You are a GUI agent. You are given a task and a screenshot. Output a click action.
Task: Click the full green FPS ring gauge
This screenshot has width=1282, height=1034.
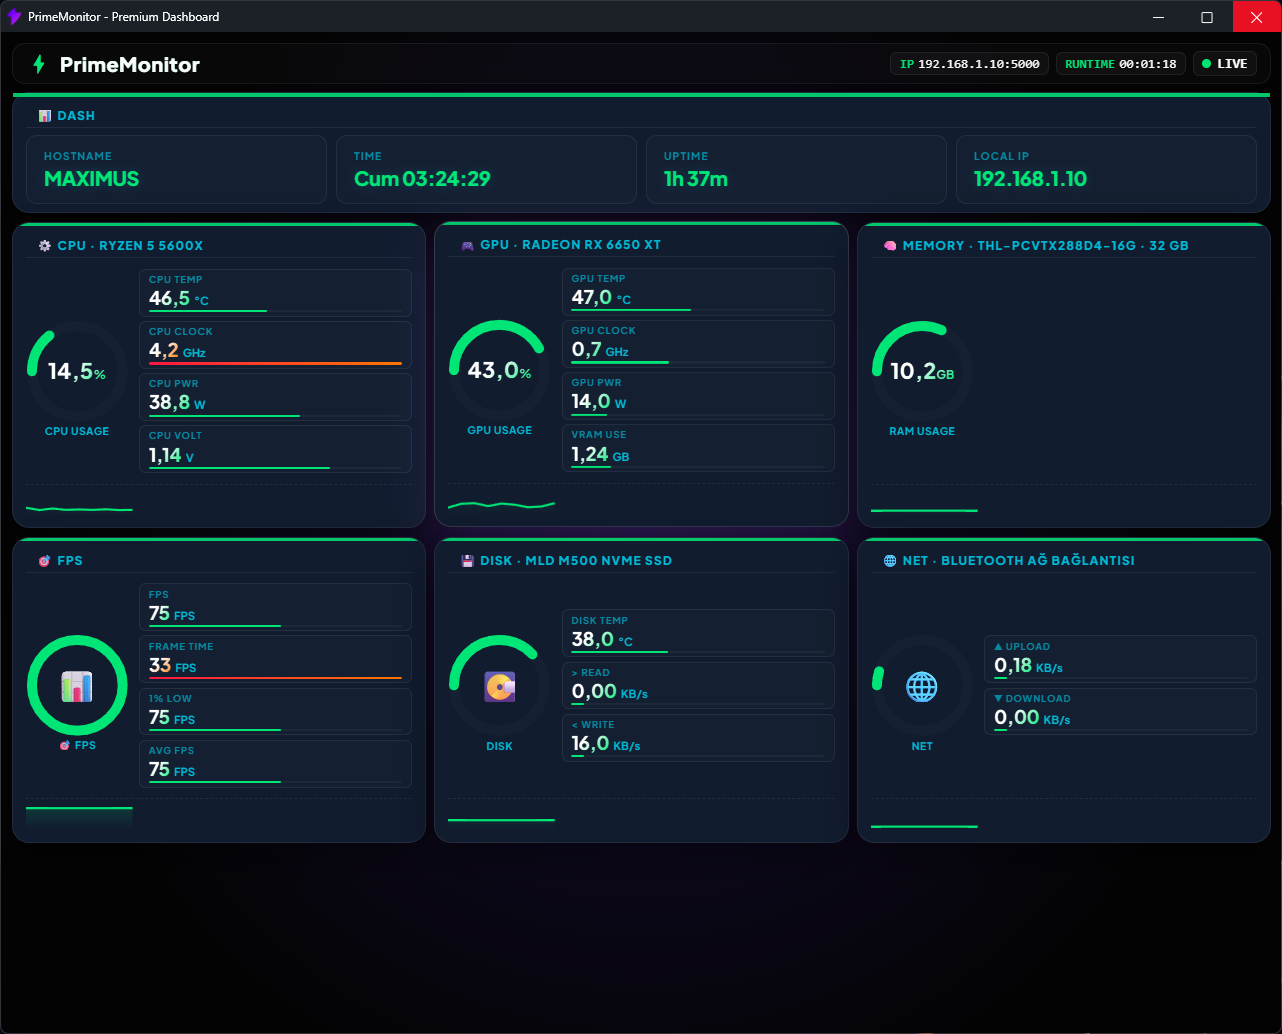coord(77,686)
